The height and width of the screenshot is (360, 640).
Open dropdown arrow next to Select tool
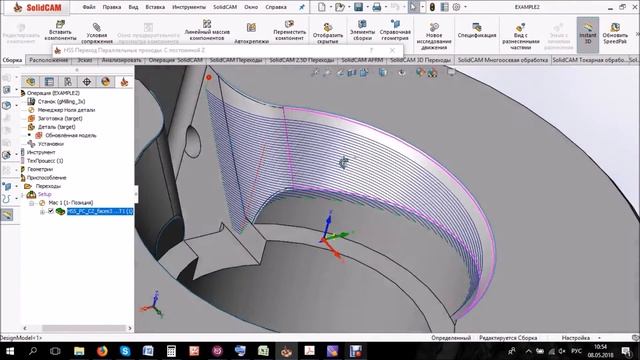(x=422, y=7)
